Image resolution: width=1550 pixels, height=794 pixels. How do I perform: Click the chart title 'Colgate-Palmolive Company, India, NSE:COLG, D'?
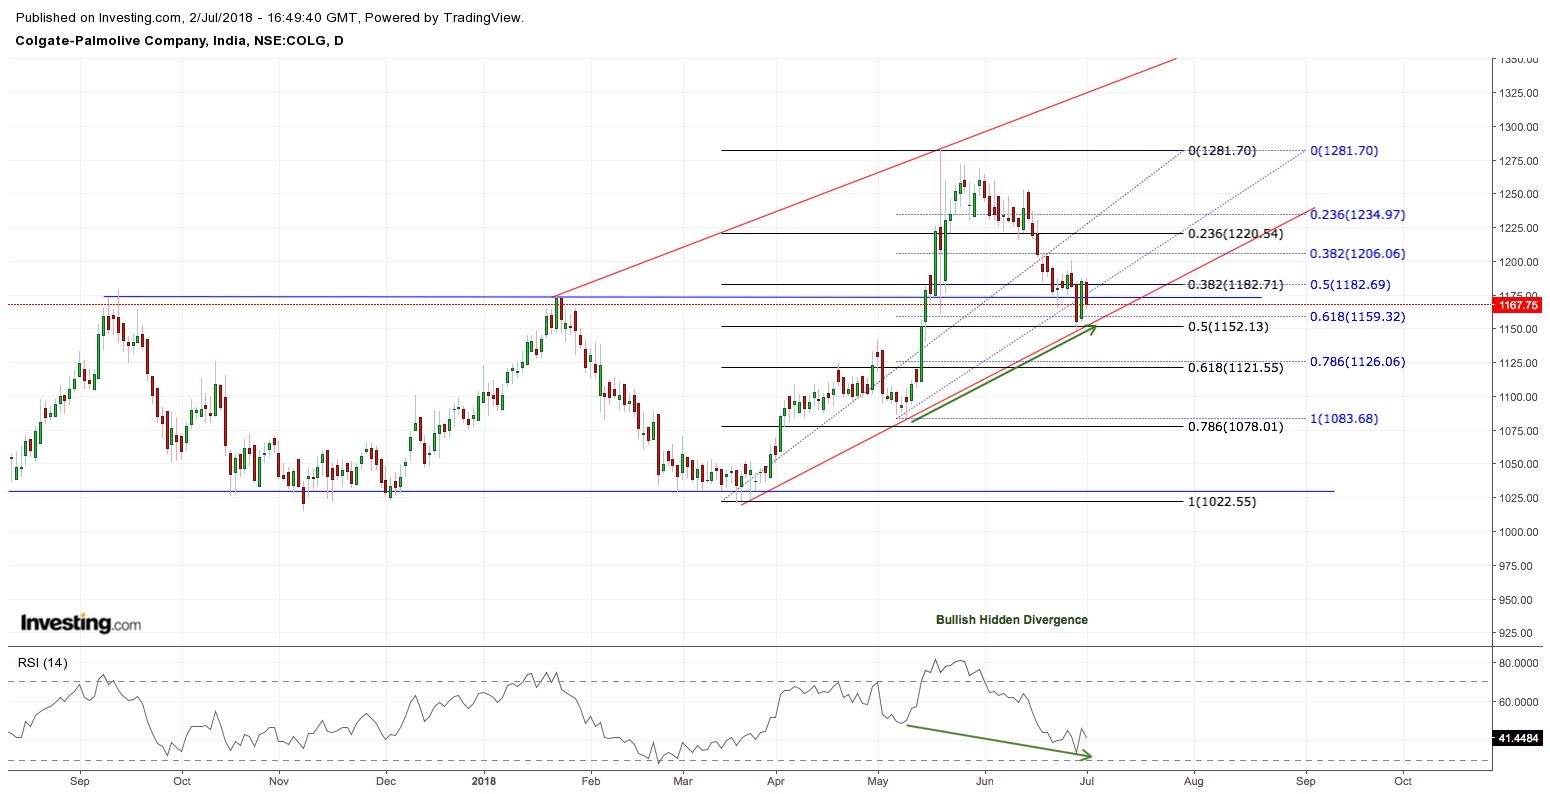tap(180, 41)
